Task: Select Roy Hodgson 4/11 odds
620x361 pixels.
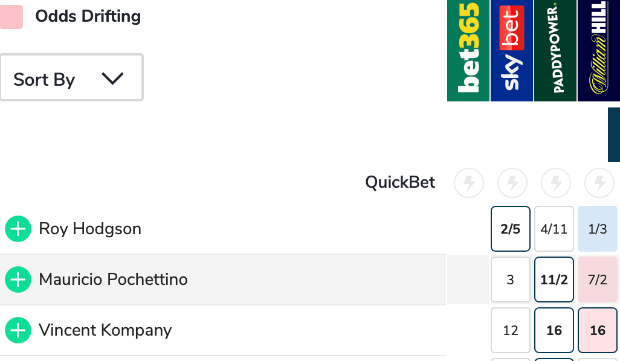Action: pos(554,229)
